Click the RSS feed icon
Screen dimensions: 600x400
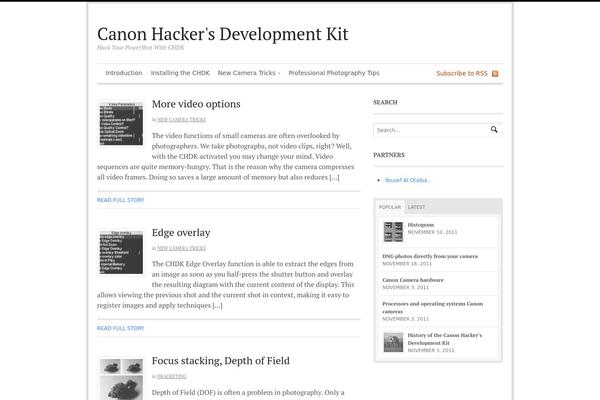(x=495, y=73)
